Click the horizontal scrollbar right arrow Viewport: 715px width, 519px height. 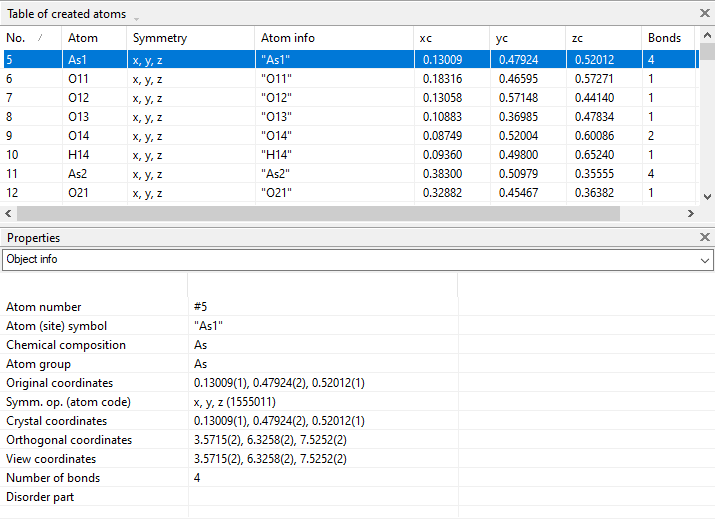click(x=690, y=214)
